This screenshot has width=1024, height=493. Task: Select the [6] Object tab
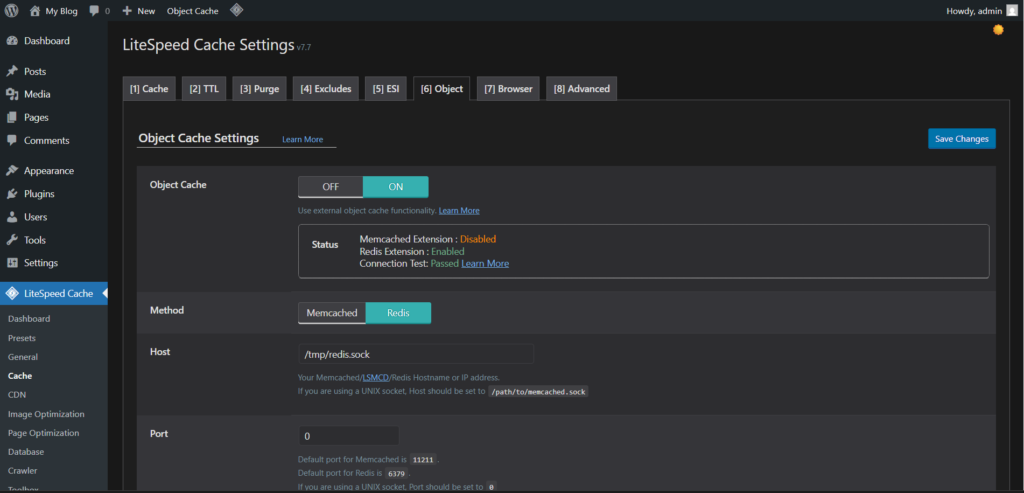[x=441, y=89]
